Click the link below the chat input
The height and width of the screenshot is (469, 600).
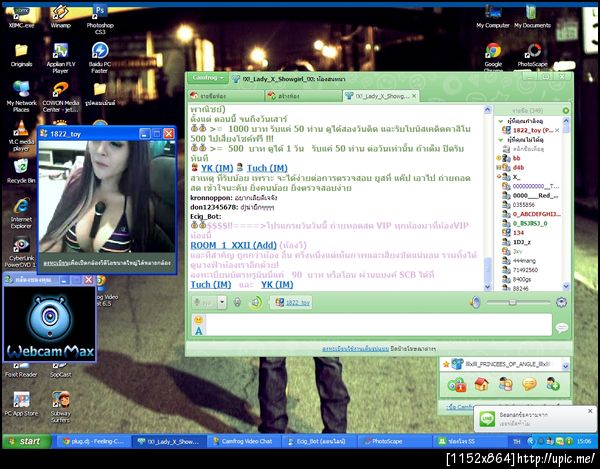[x=355, y=349]
